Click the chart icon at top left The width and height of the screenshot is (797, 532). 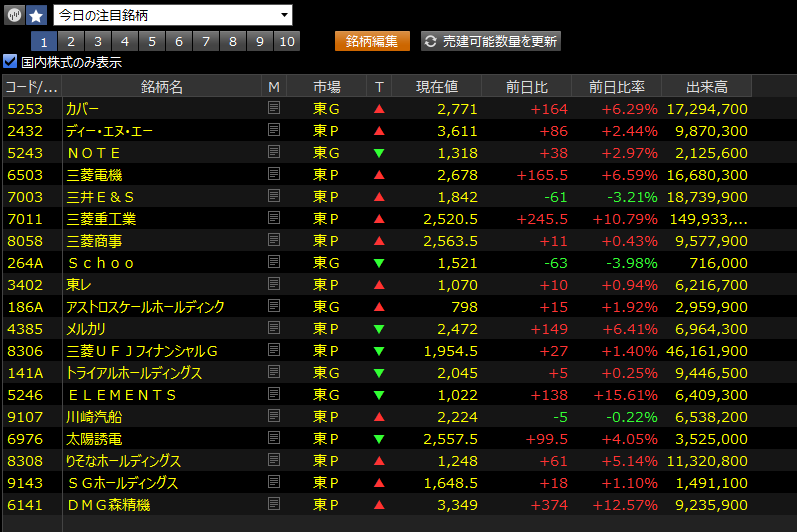[14, 15]
